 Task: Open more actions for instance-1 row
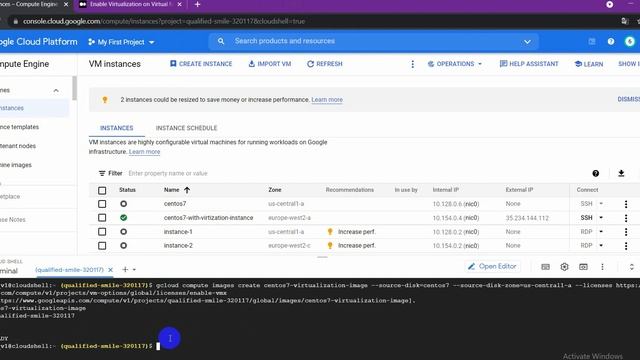coord(626,232)
